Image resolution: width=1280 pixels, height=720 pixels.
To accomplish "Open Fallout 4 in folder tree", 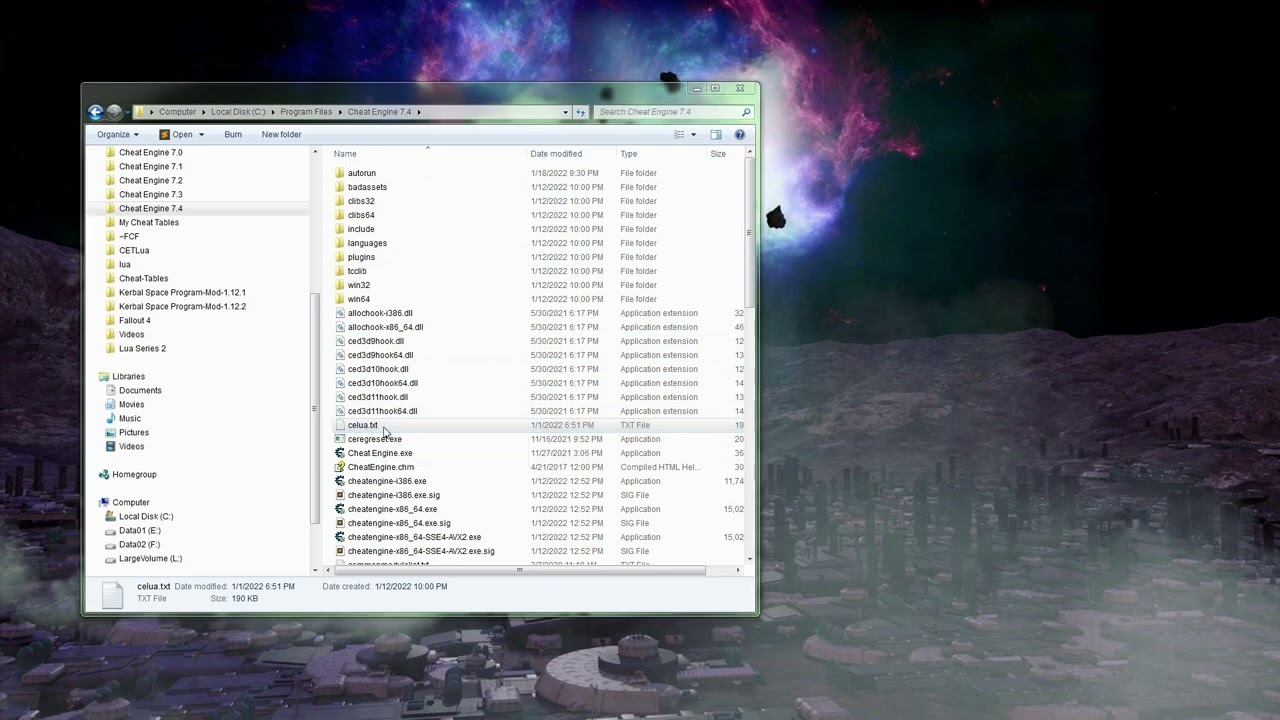I will coord(135,320).
